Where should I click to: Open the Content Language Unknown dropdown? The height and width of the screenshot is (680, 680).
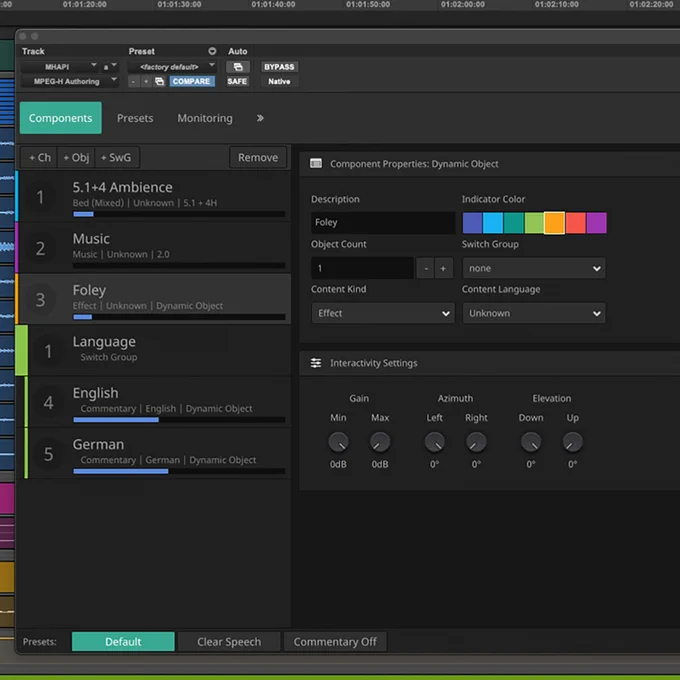[x=534, y=313]
